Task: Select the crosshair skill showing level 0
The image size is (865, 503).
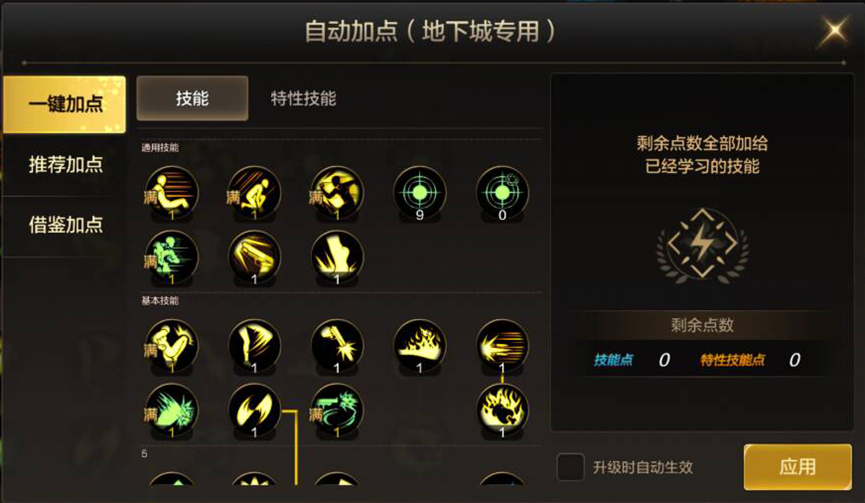Action: [x=502, y=193]
